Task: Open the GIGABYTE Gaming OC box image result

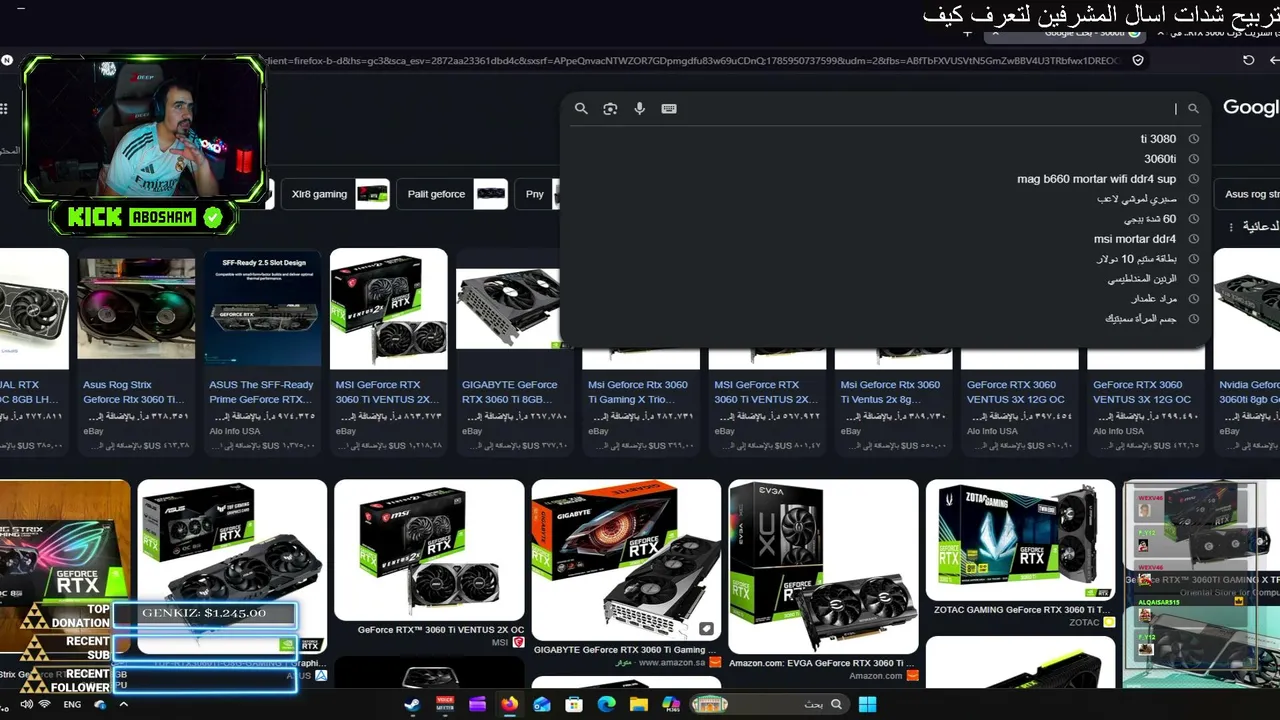Action: pos(626,559)
